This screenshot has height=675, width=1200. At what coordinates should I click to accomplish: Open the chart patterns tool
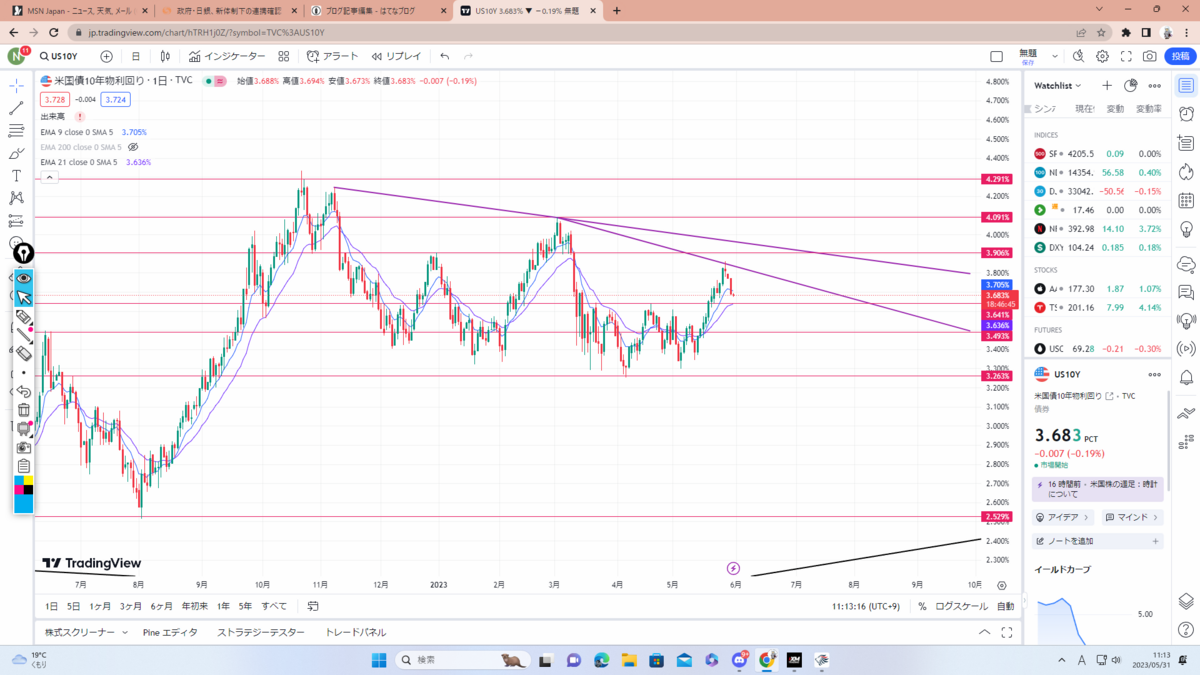tap(16, 198)
